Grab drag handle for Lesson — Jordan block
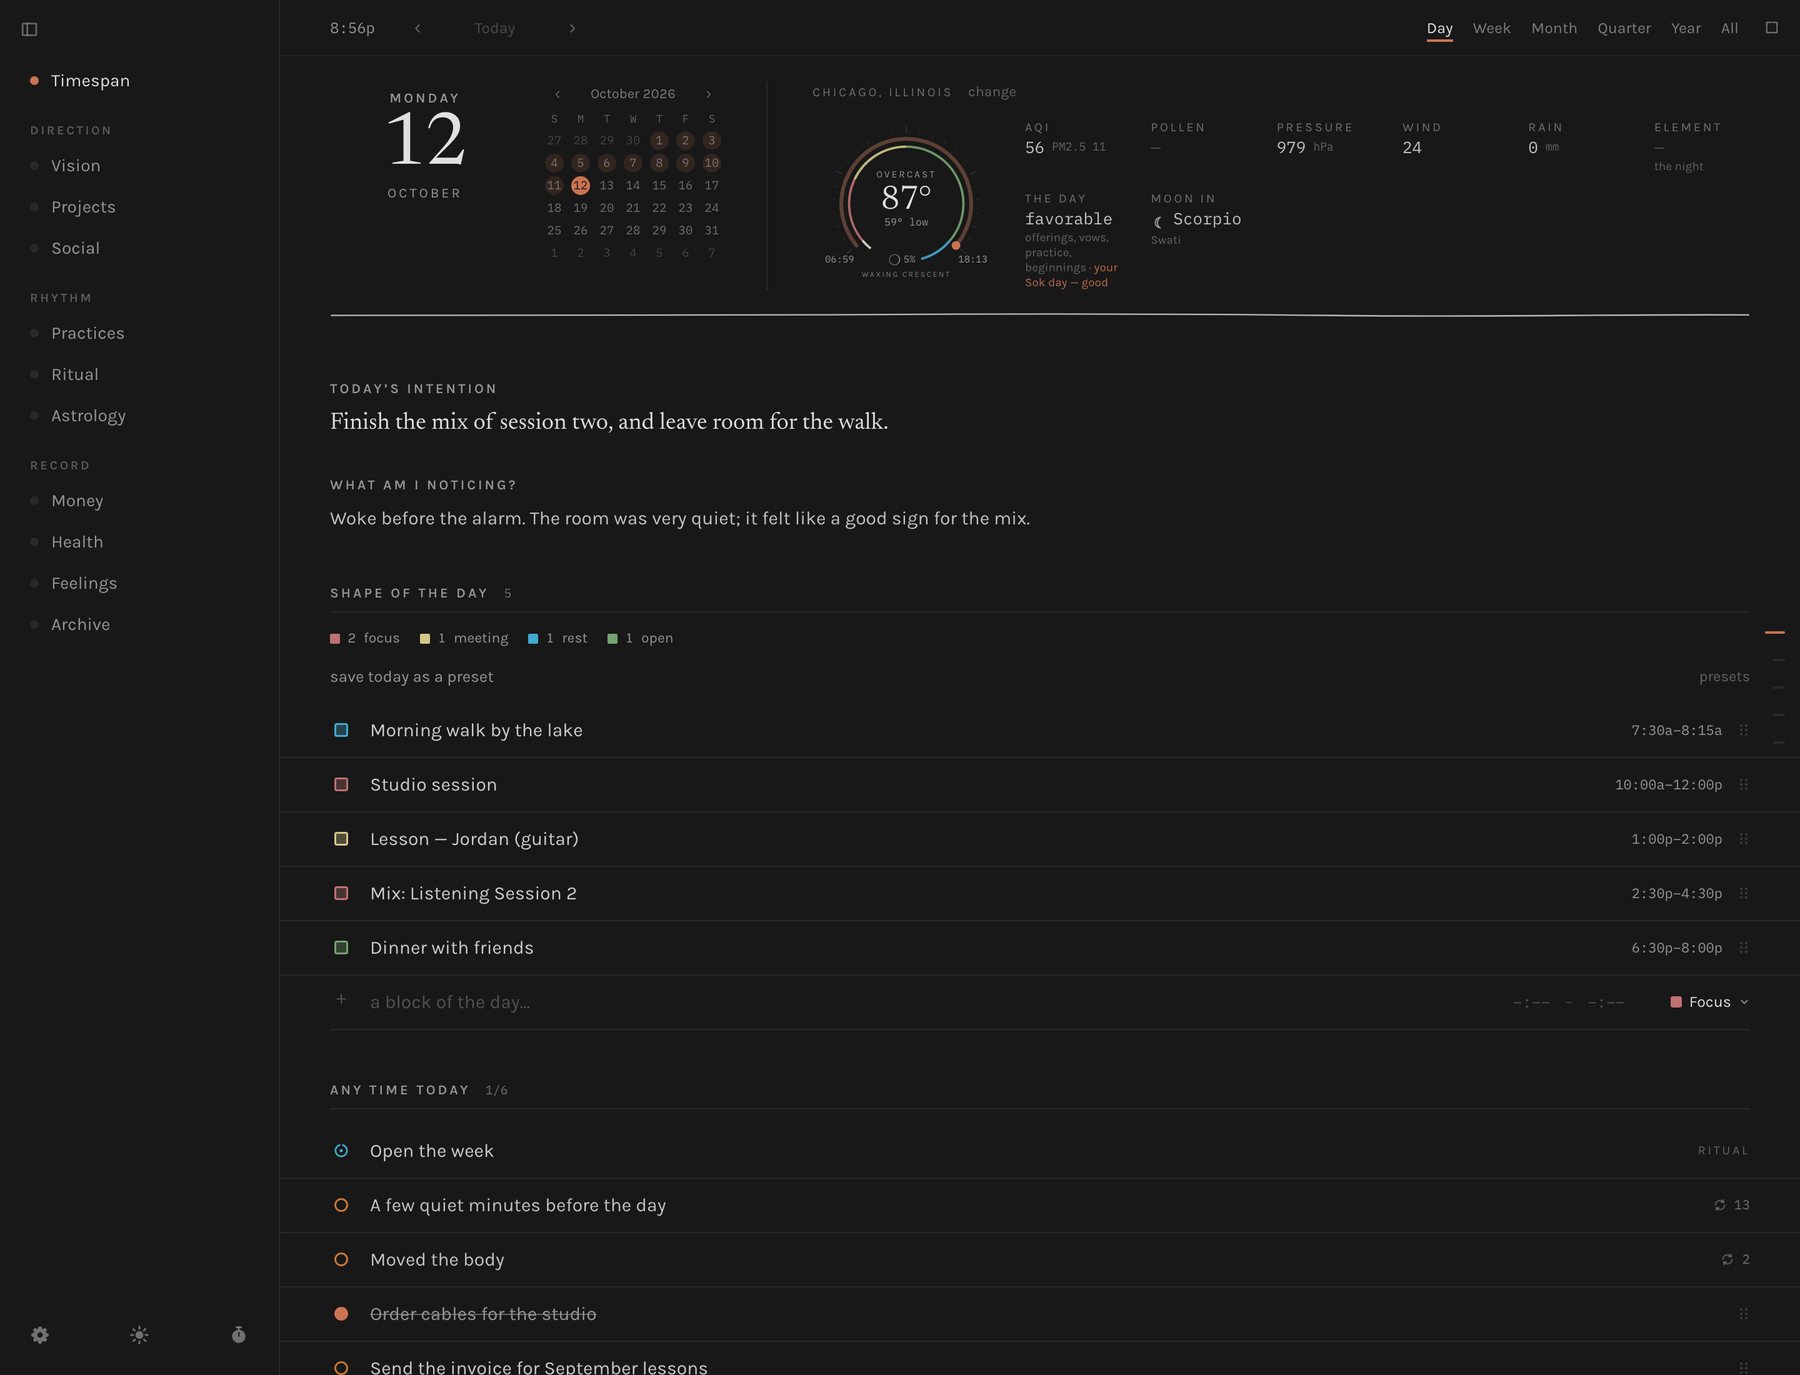 (x=1744, y=839)
